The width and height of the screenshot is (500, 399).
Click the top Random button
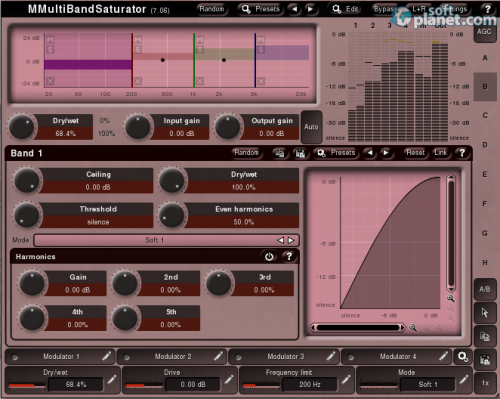(212, 9)
